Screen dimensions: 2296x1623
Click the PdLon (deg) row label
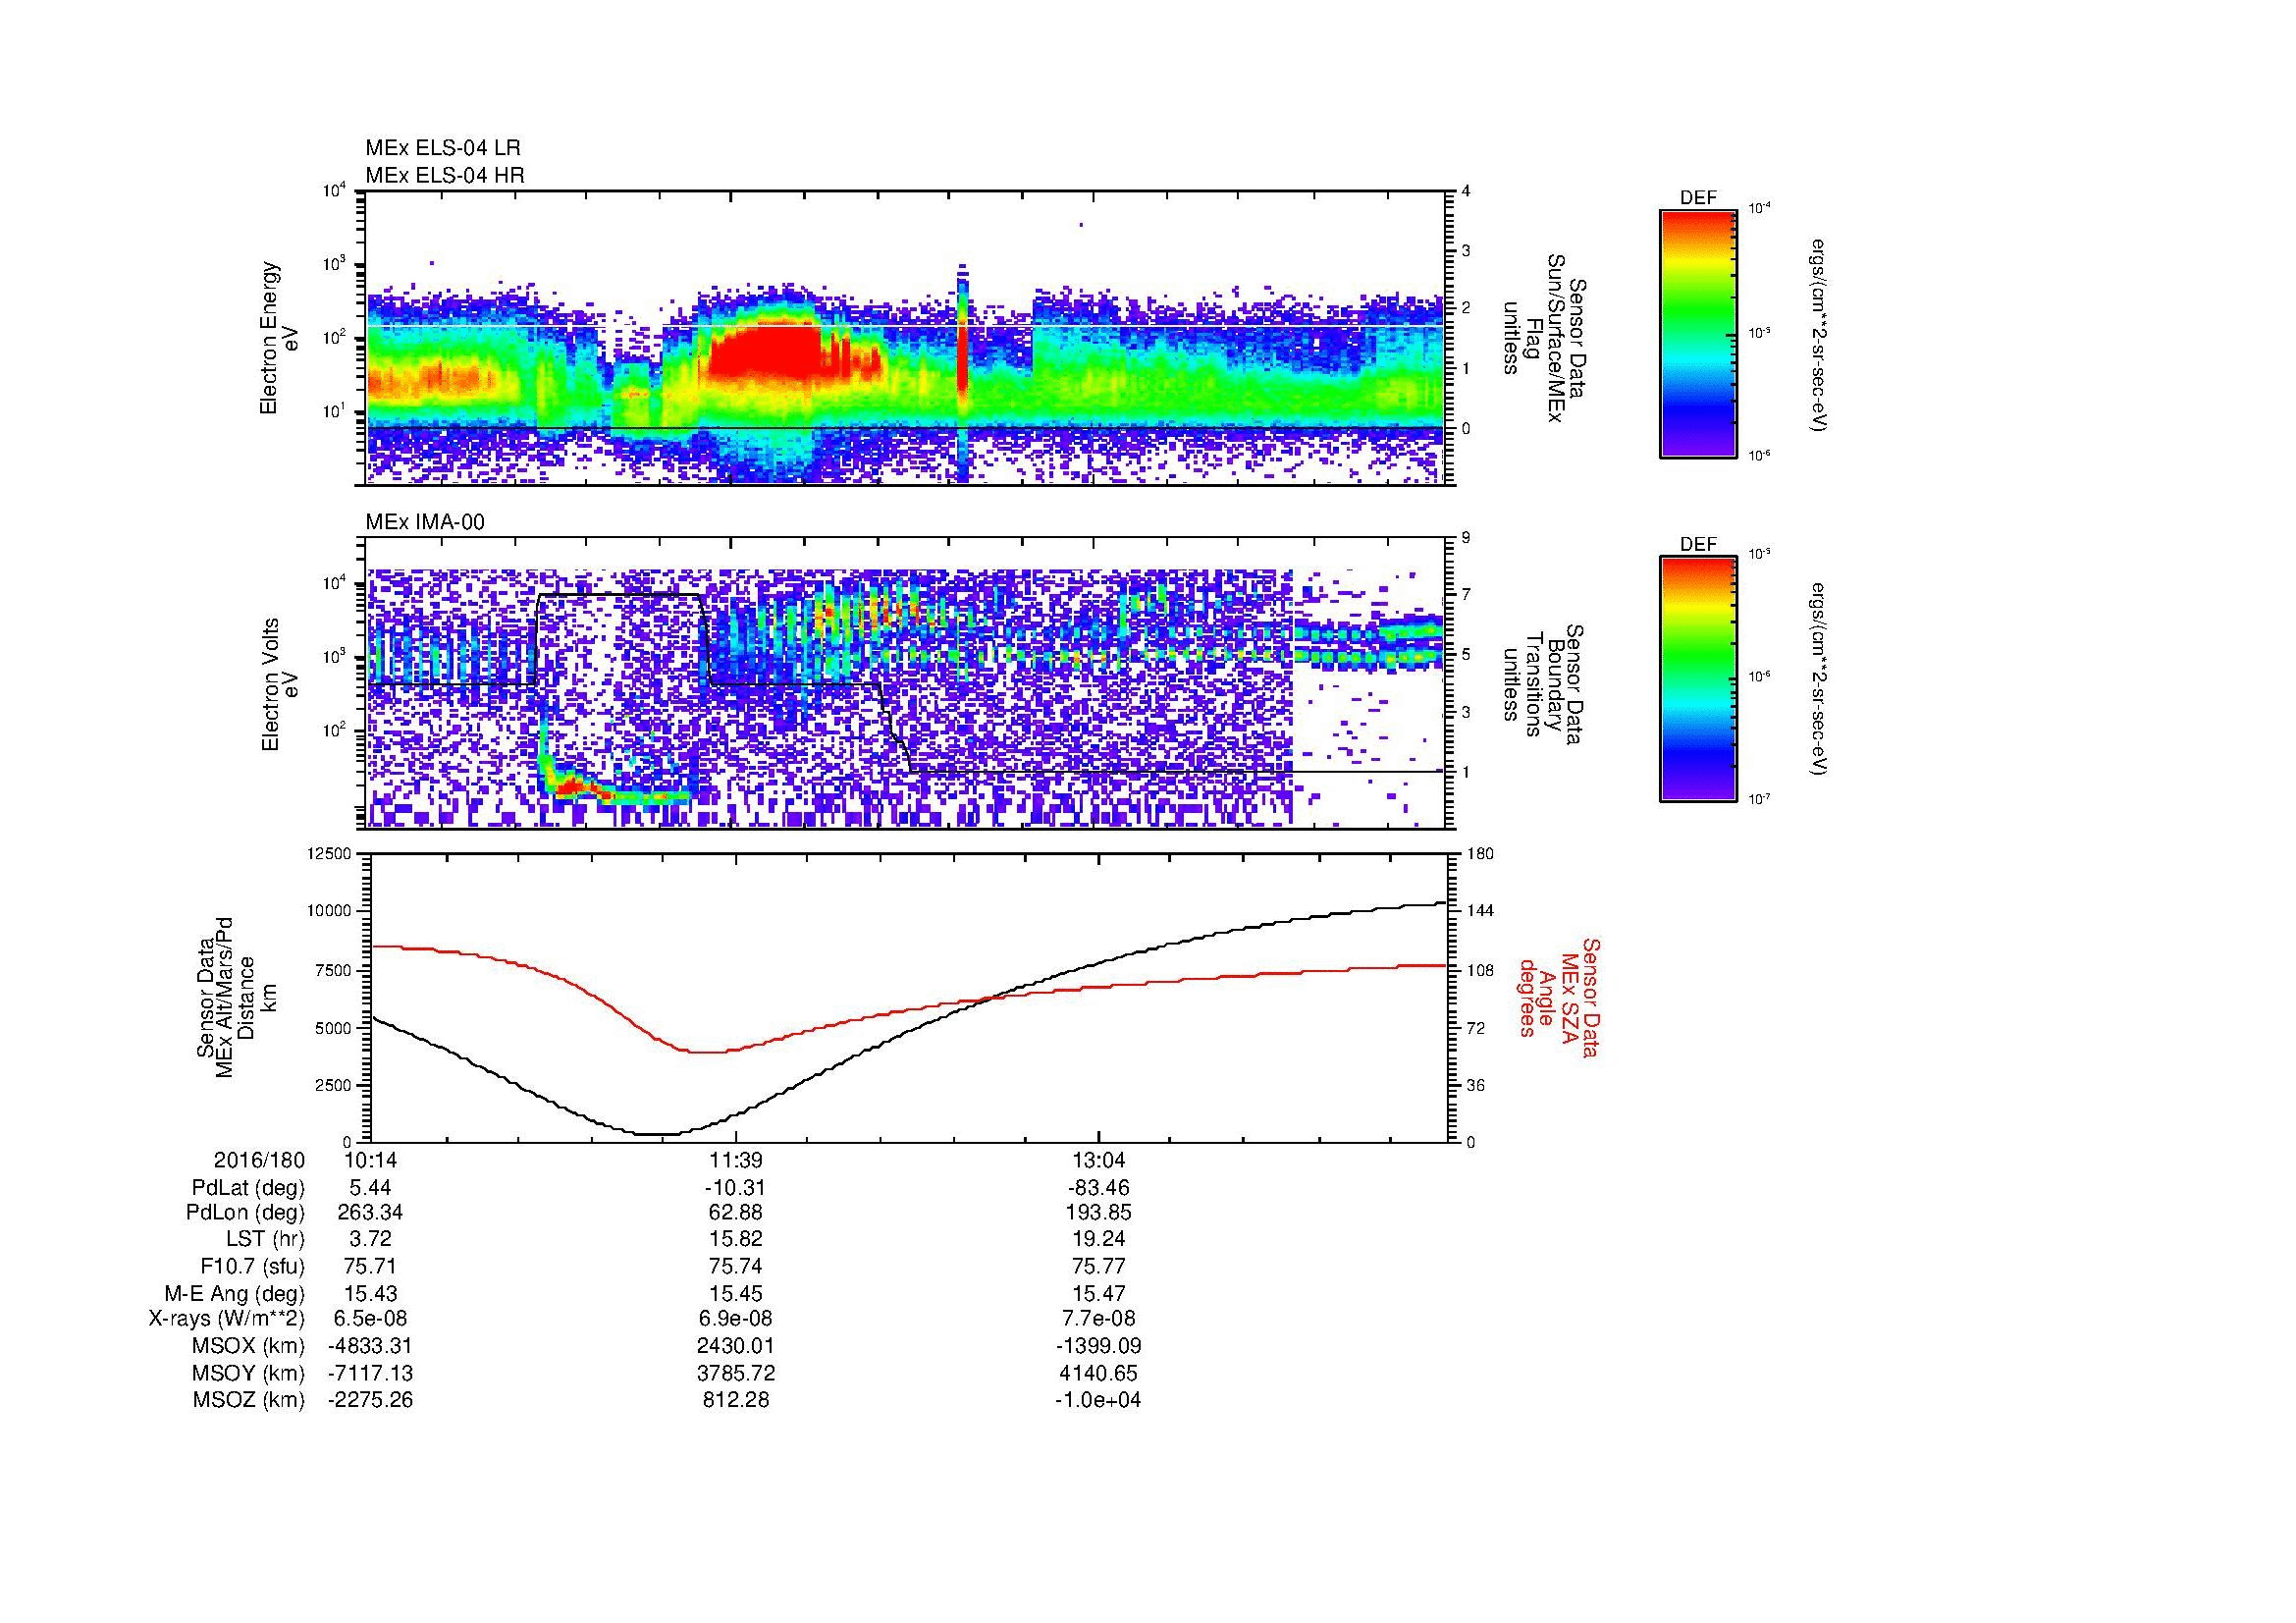point(245,1213)
